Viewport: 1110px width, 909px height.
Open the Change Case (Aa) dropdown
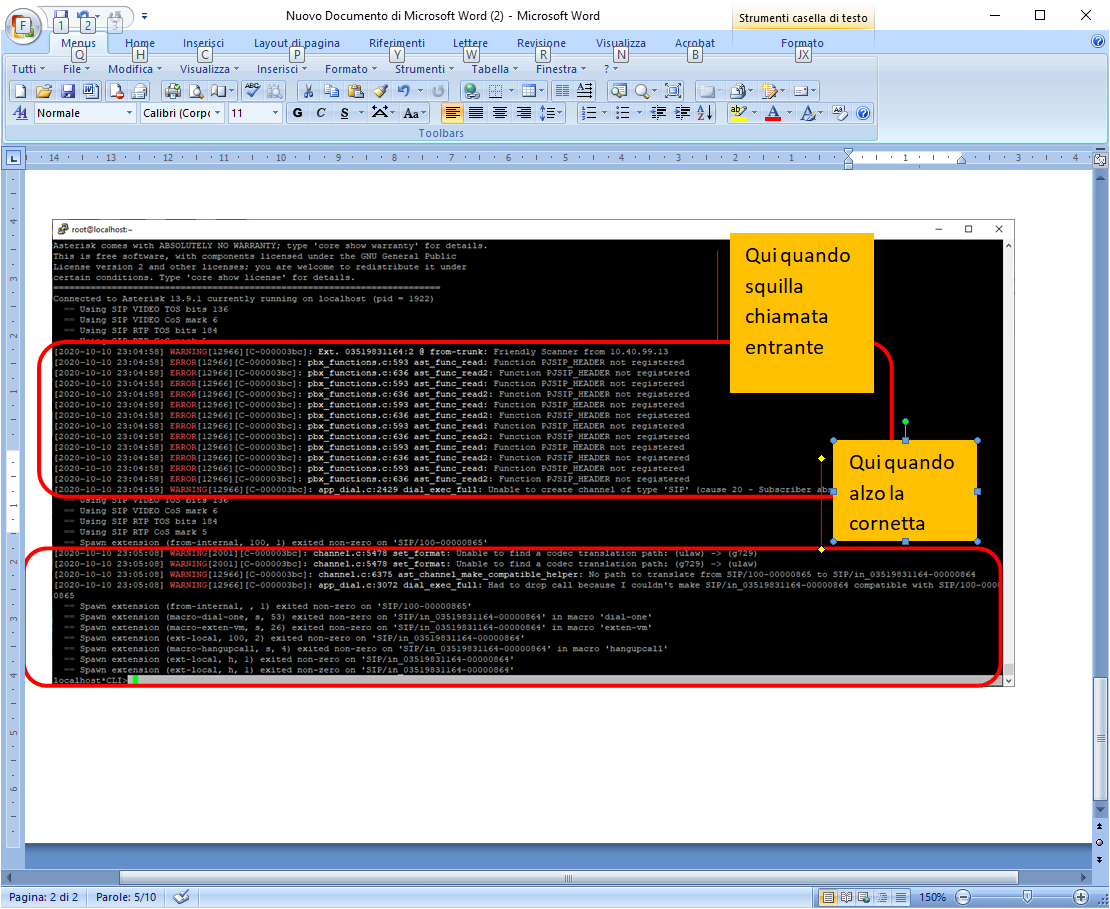pyautogui.click(x=415, y=113)
